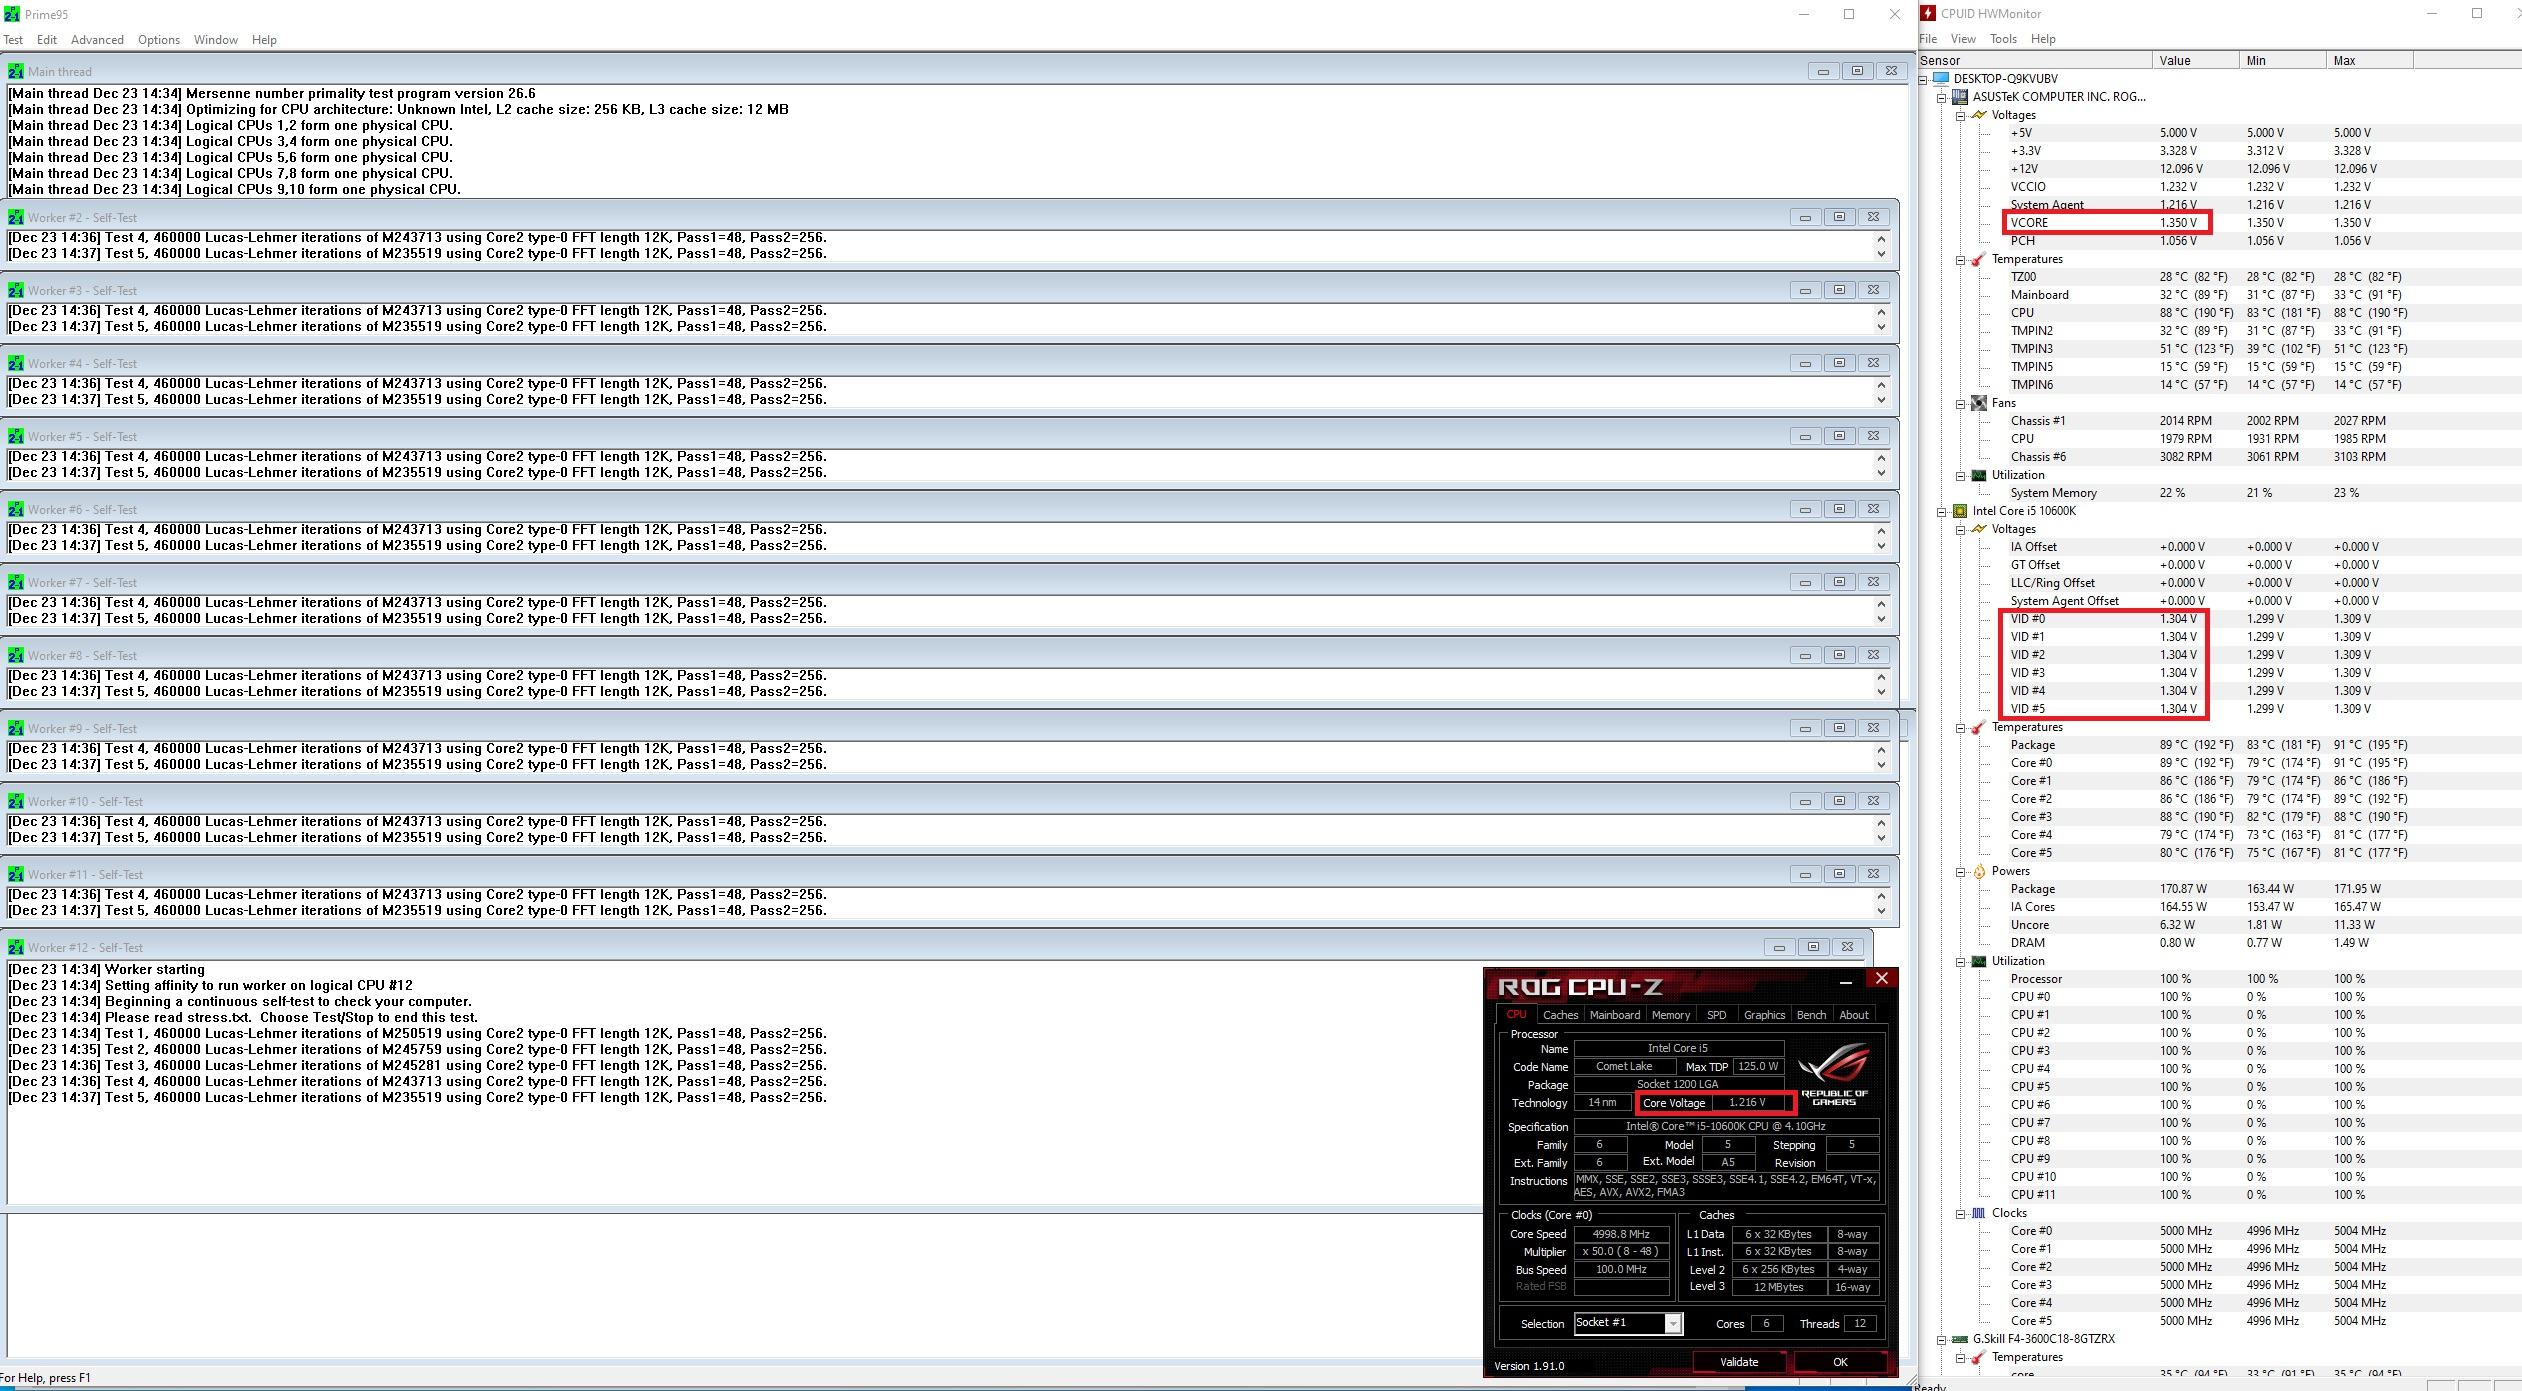Maximize the Worker #10 child window
Screen dimensions: 2522x1391
click(x=1839, y=801)
